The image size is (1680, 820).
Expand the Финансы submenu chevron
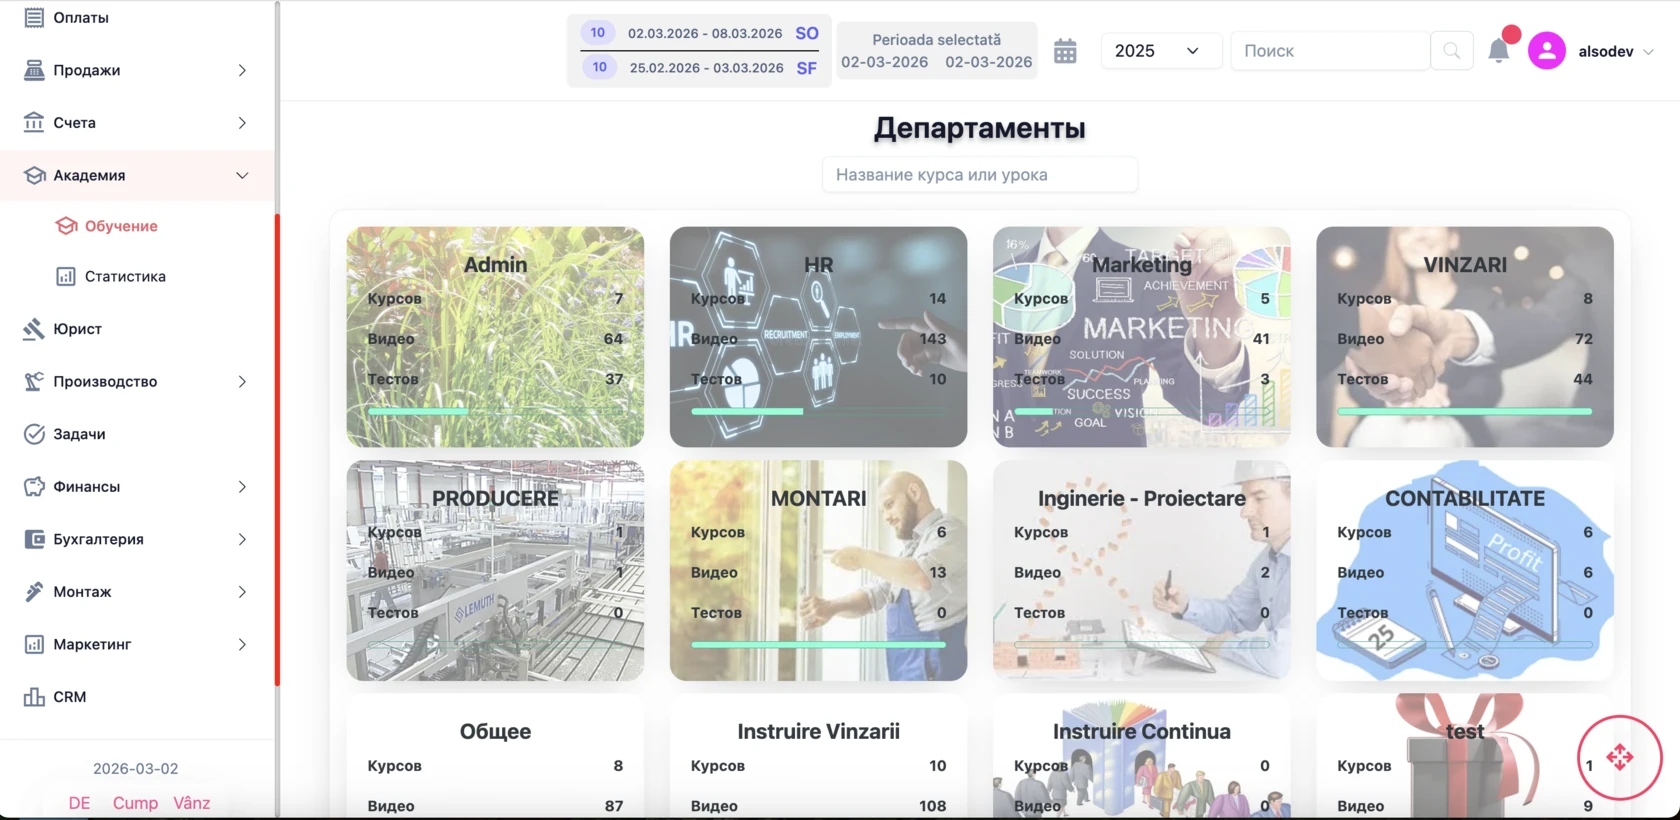(x=242, y=486)
